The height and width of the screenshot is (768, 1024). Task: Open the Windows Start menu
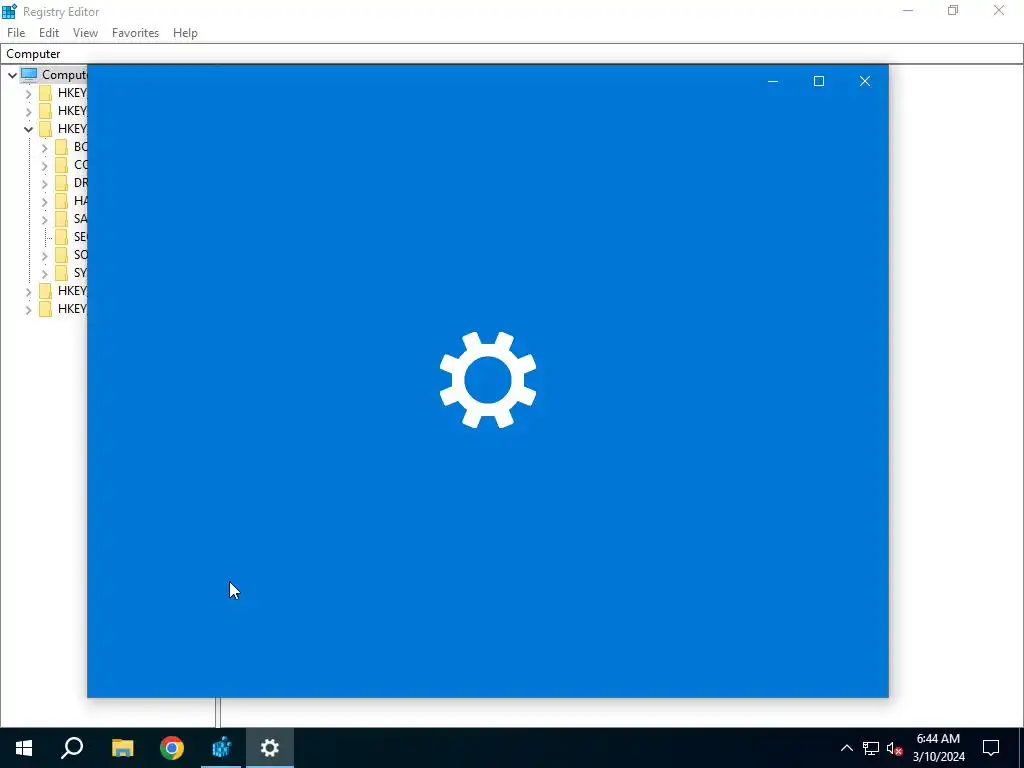point(24,748)
